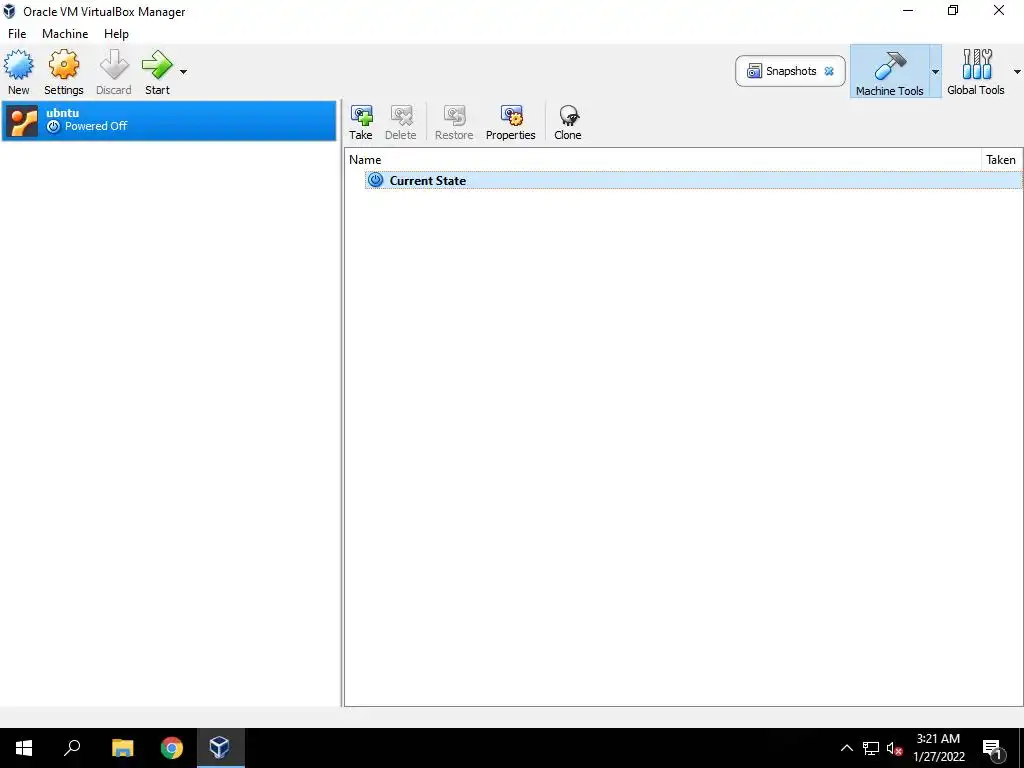Open Global Tools icon

click(976, 72)
